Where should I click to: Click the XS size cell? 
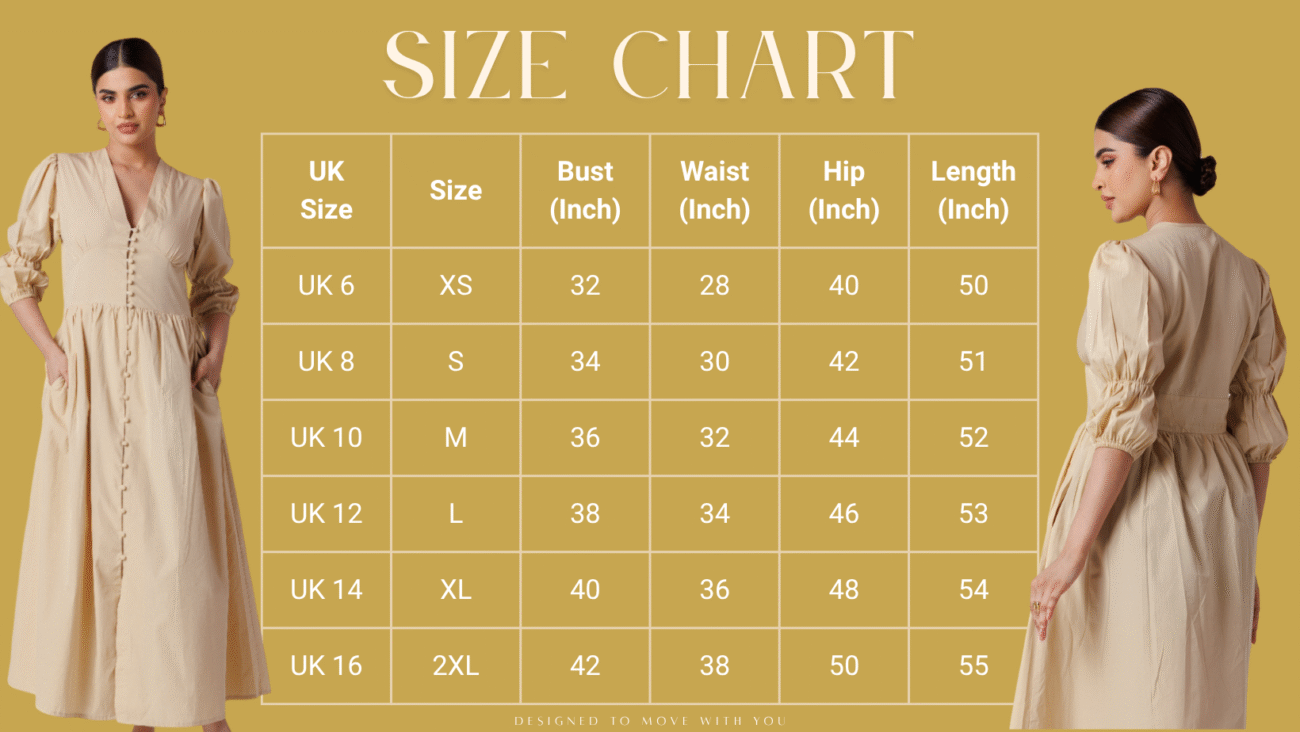tap(455, 285)
